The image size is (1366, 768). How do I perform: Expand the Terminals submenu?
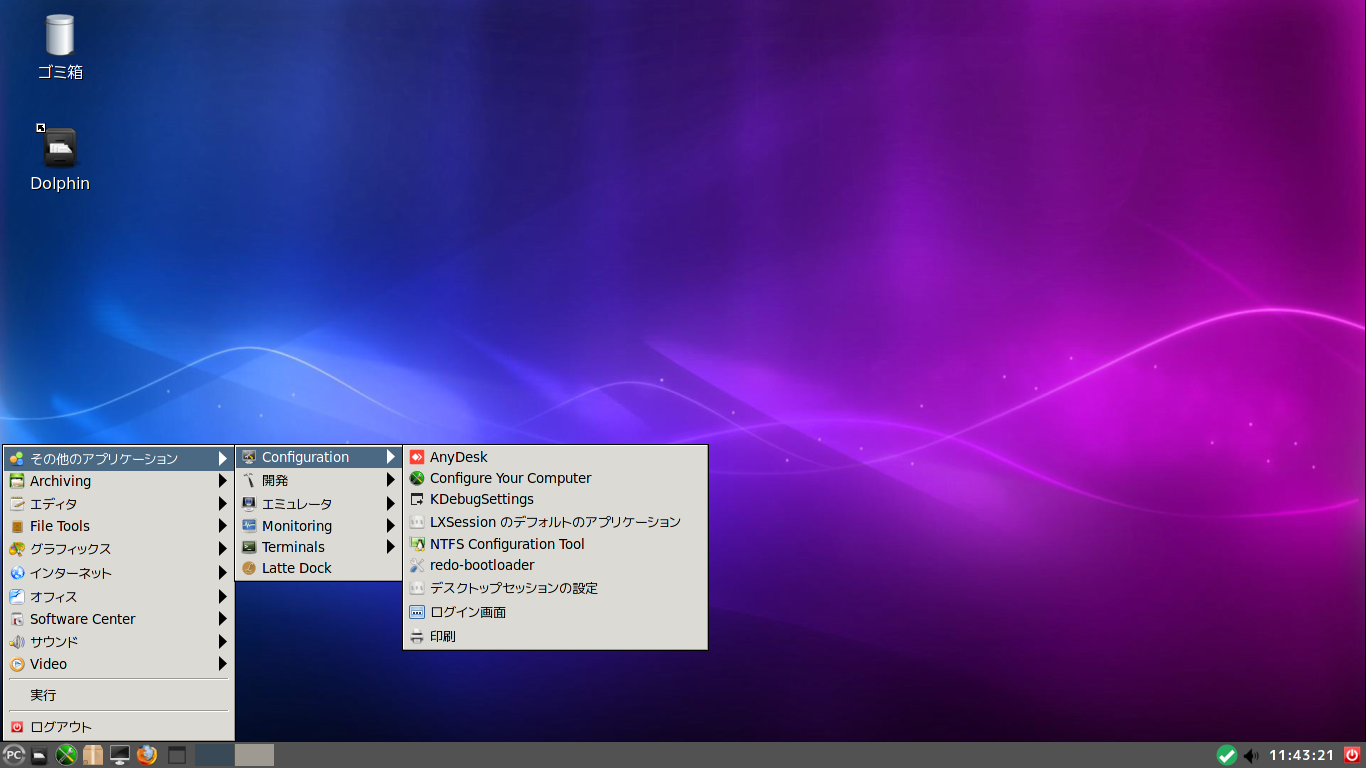tap(319, 547)
